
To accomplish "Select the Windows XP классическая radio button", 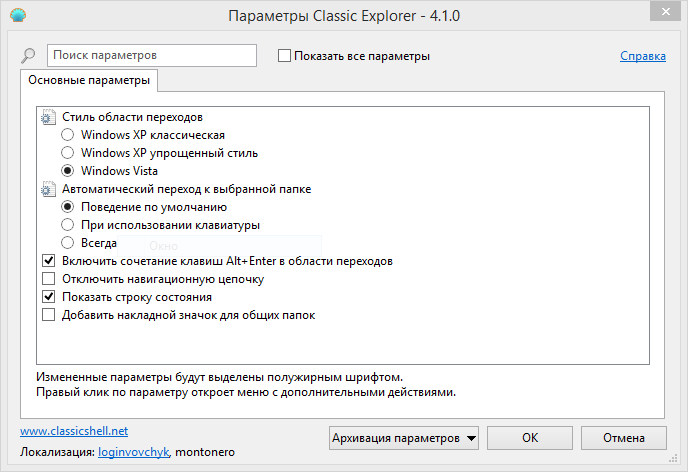I will pyautogui.click(x=68, y=135).
